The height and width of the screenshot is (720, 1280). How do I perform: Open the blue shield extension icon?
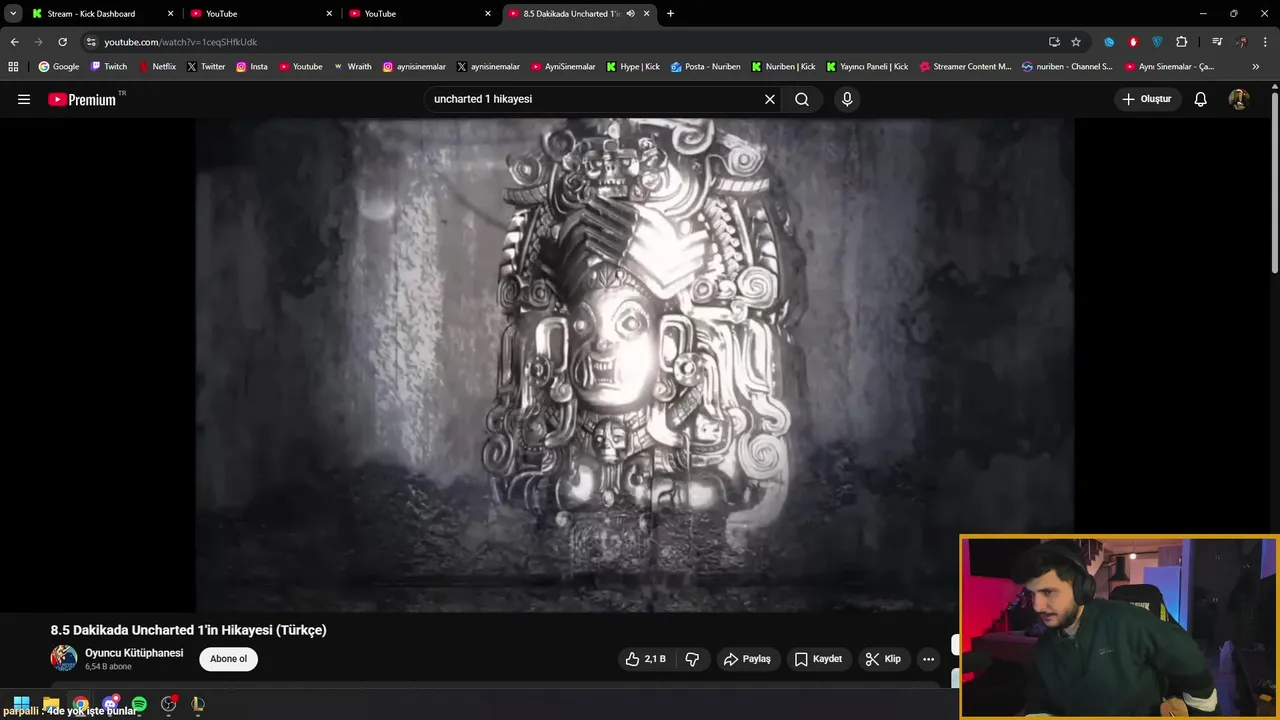1157,42
